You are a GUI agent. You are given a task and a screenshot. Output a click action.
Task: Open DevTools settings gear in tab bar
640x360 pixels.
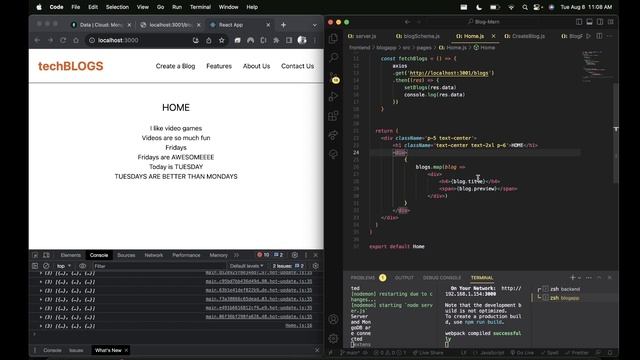(295, 255)
